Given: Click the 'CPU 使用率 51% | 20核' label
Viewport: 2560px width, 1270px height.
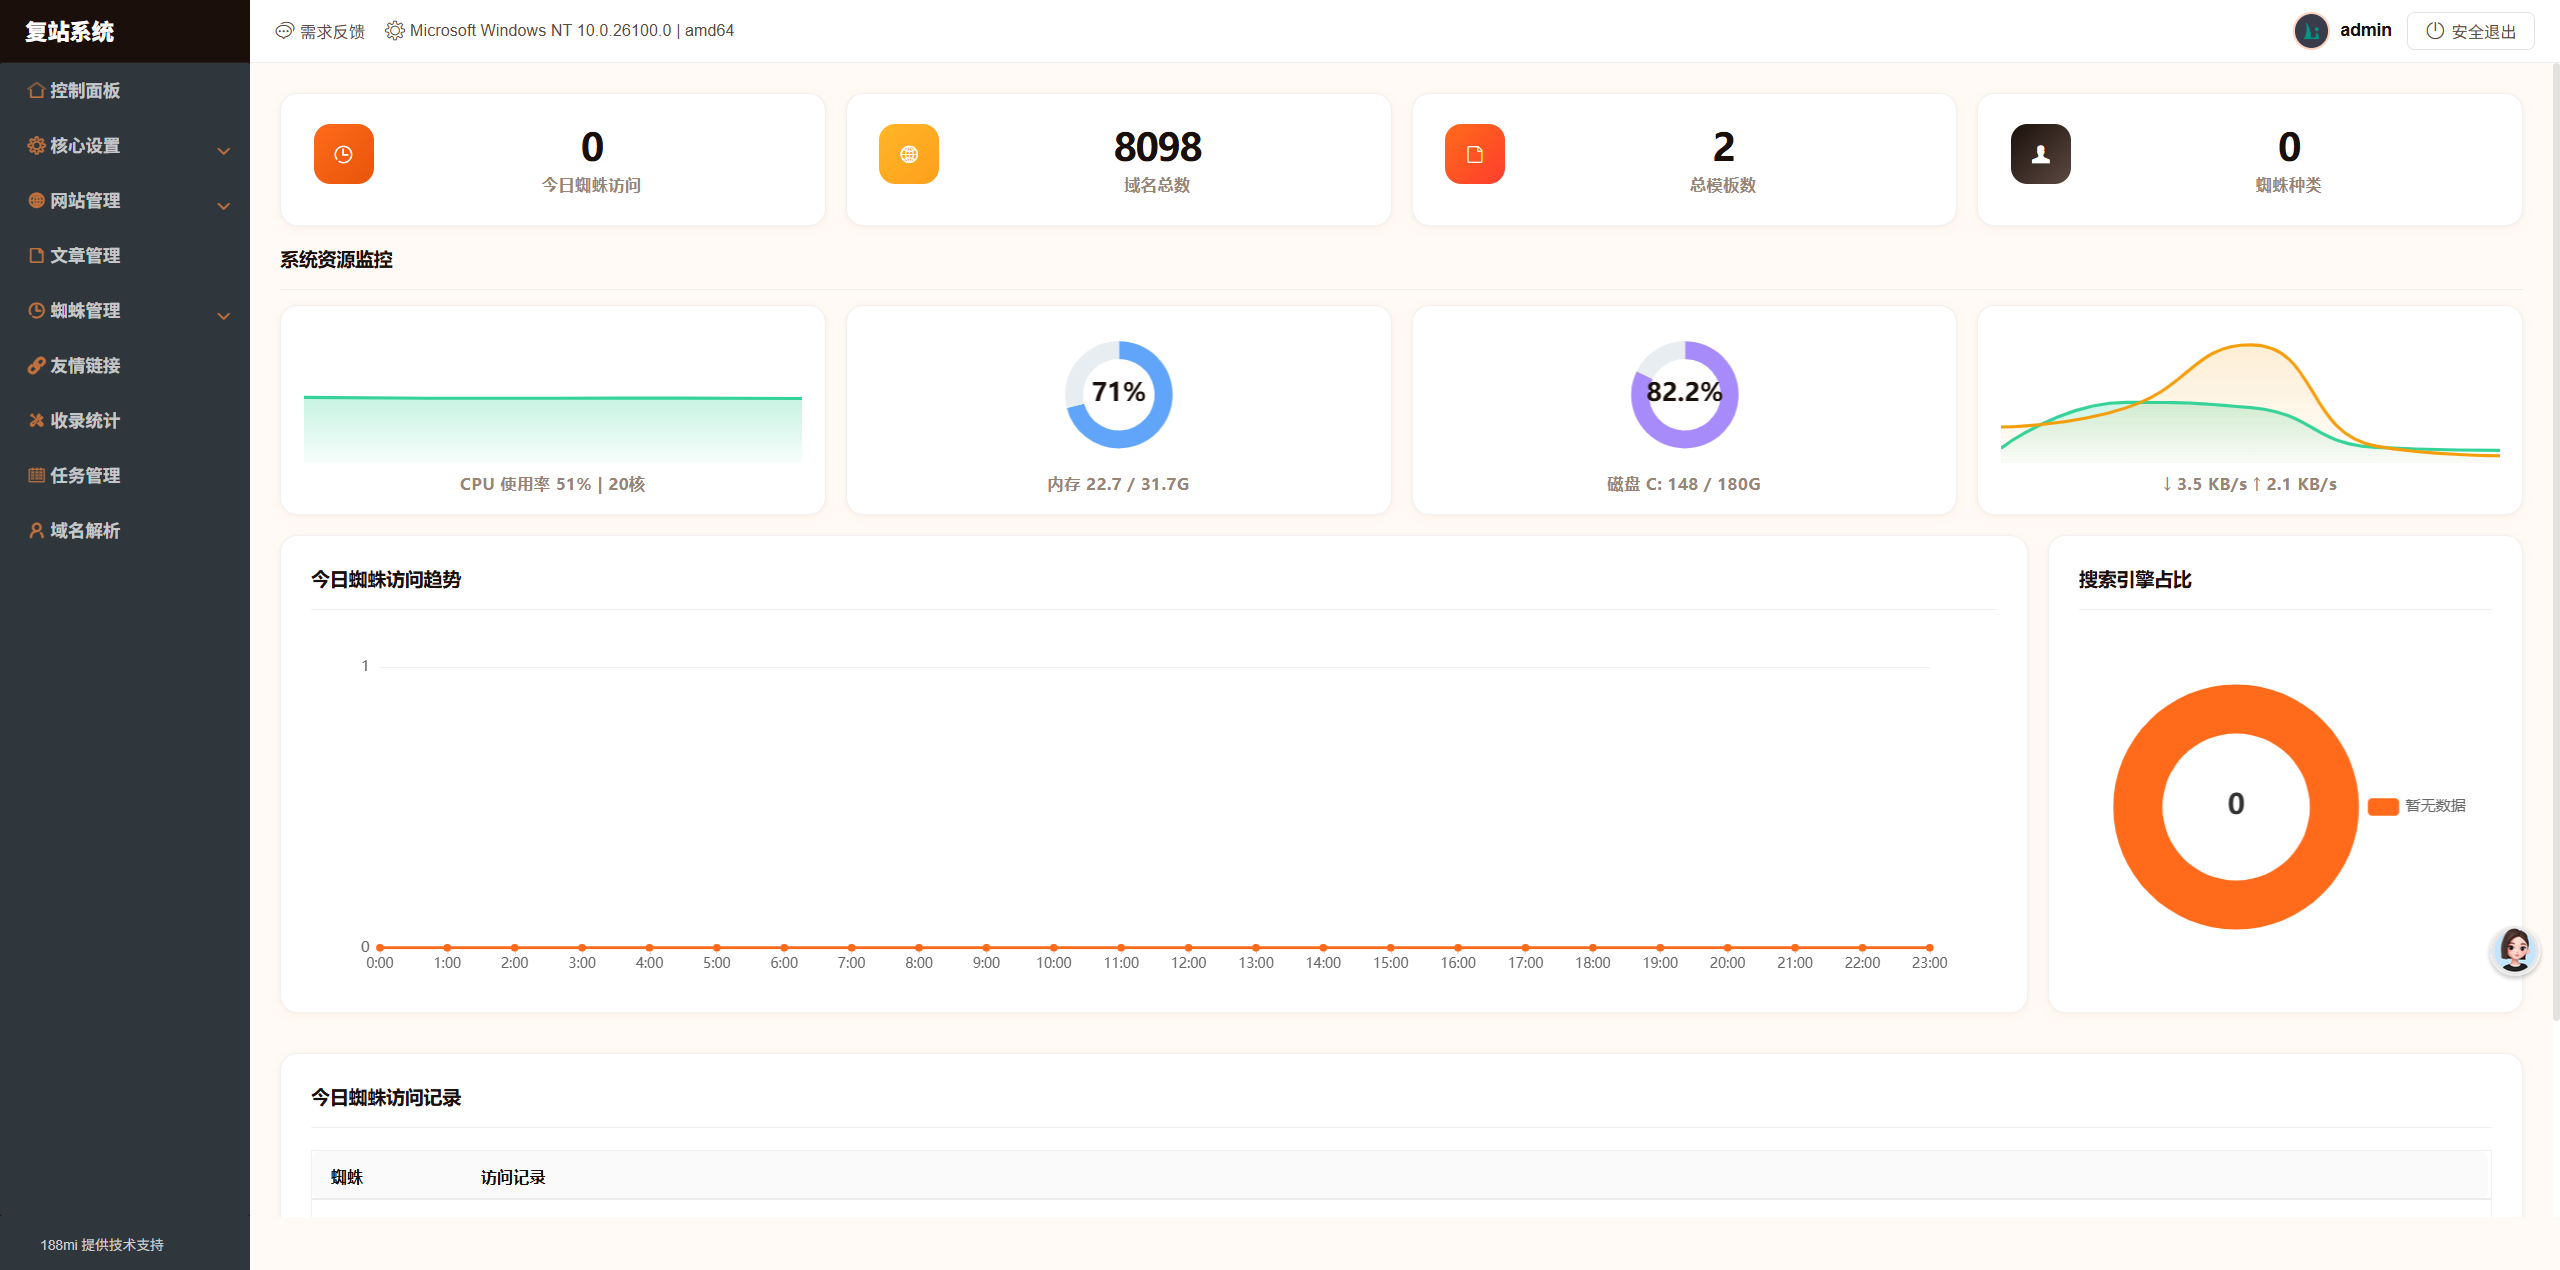Looking at the screenshot, I should pos(553,484).
